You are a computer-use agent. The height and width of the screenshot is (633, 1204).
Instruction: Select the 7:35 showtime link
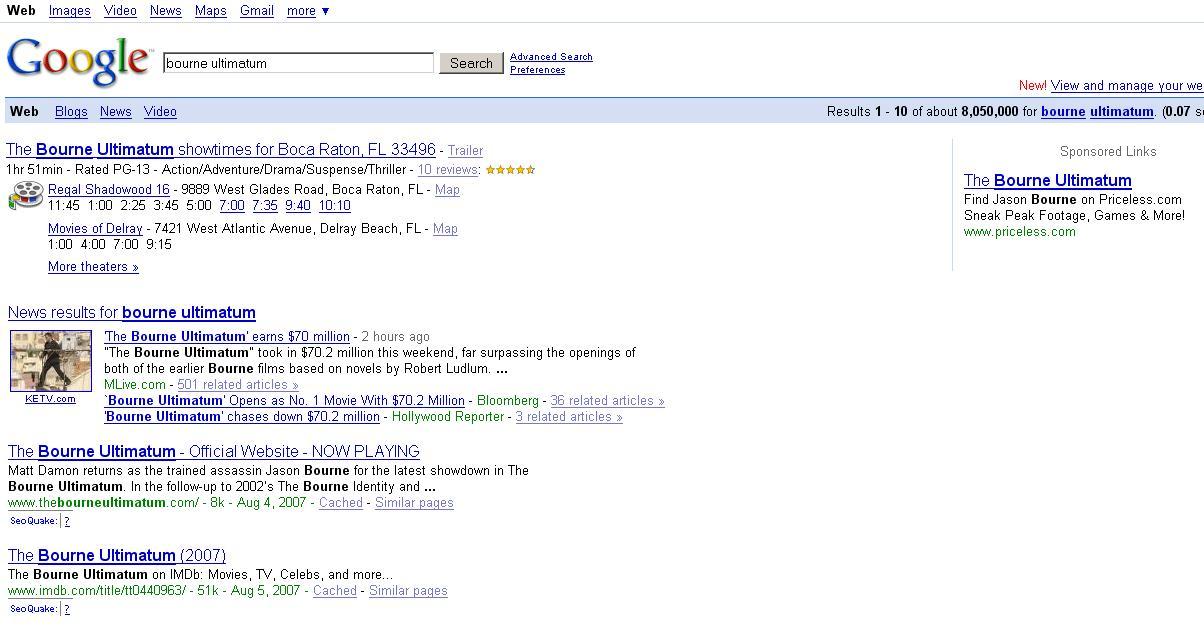point(265,206)
